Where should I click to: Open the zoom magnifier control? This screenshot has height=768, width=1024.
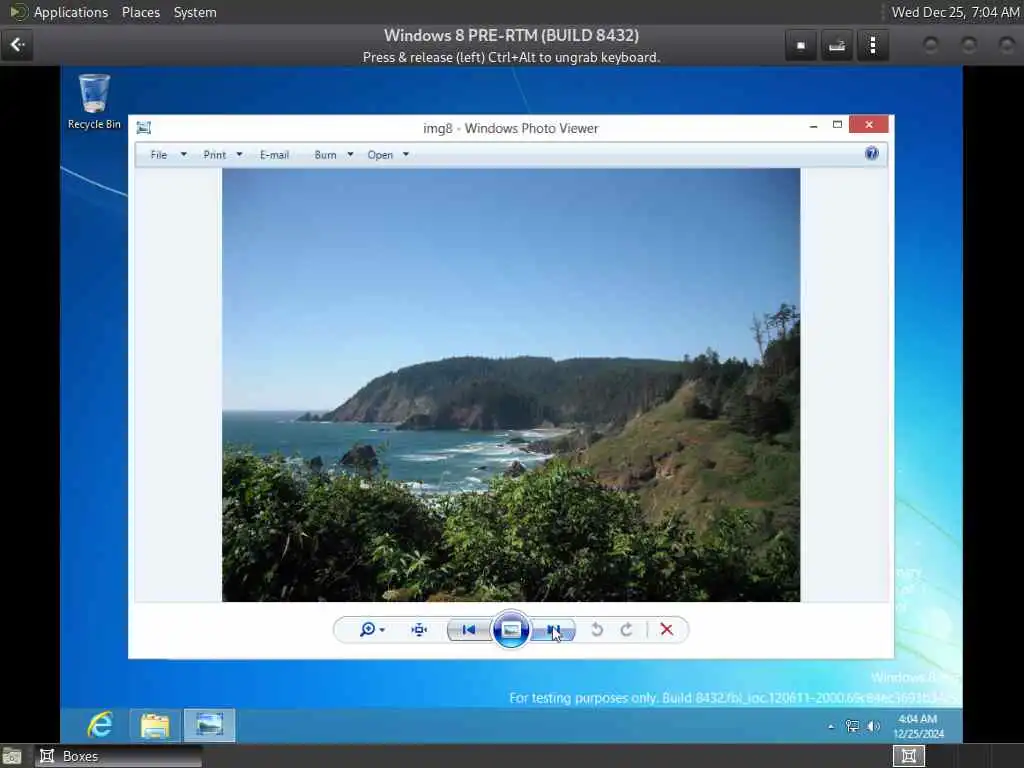pyautogui.click(x=368, y=630)
